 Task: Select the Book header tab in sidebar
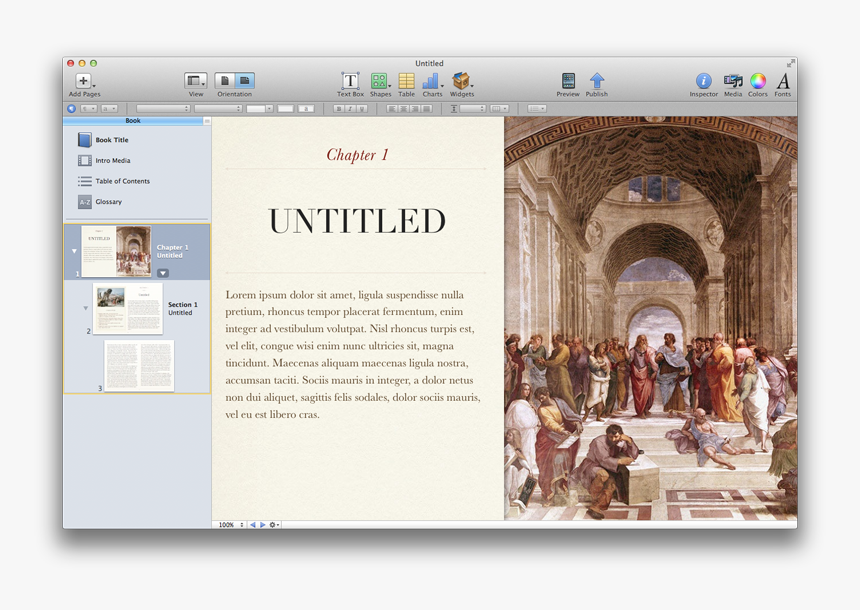click(x=133, y=121)
